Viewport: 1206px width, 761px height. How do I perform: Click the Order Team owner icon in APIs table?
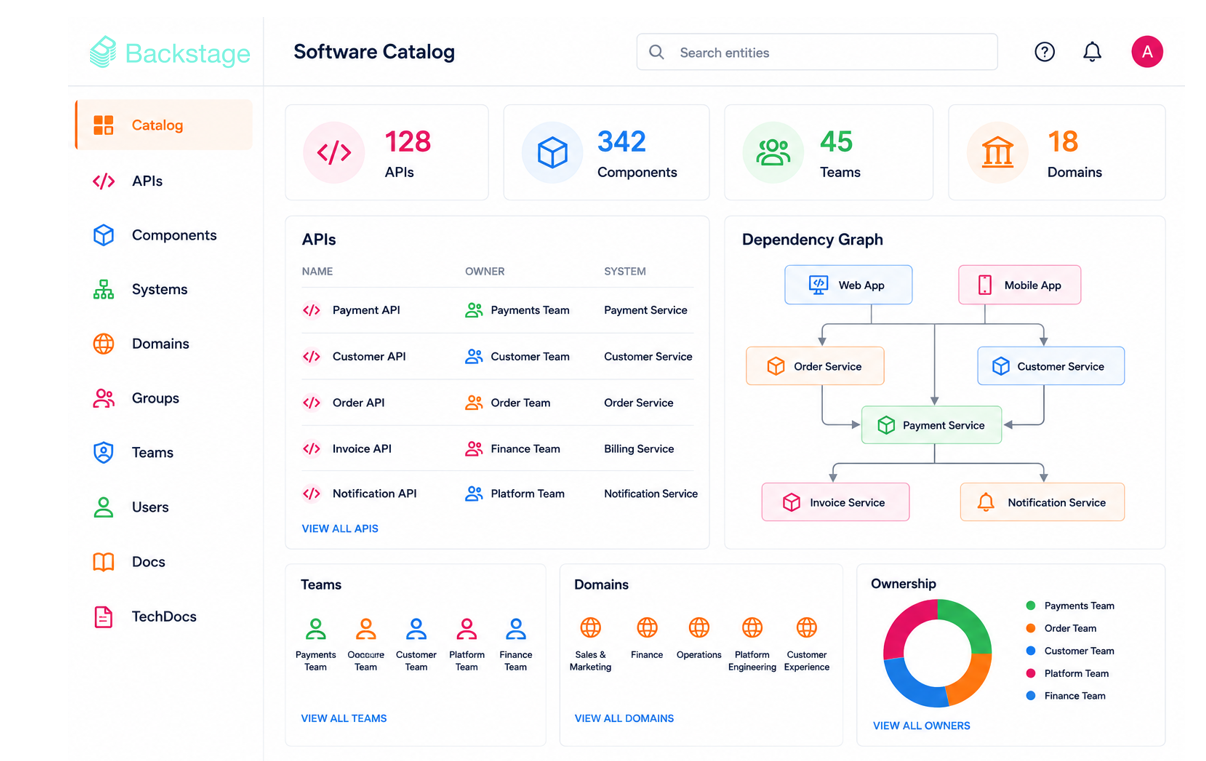(x=474, y=403)
